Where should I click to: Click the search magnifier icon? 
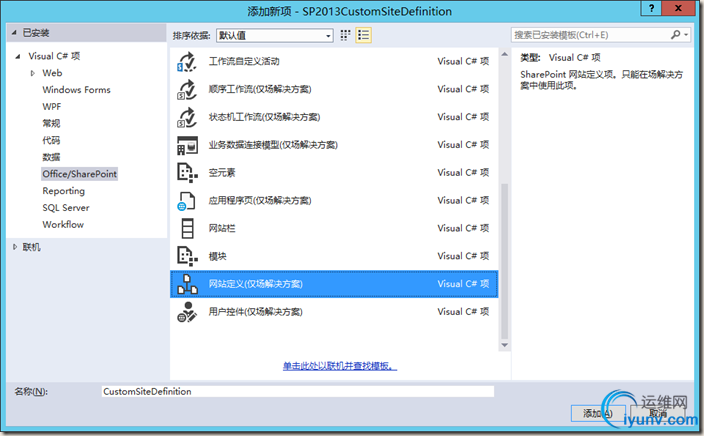point(675,35)
